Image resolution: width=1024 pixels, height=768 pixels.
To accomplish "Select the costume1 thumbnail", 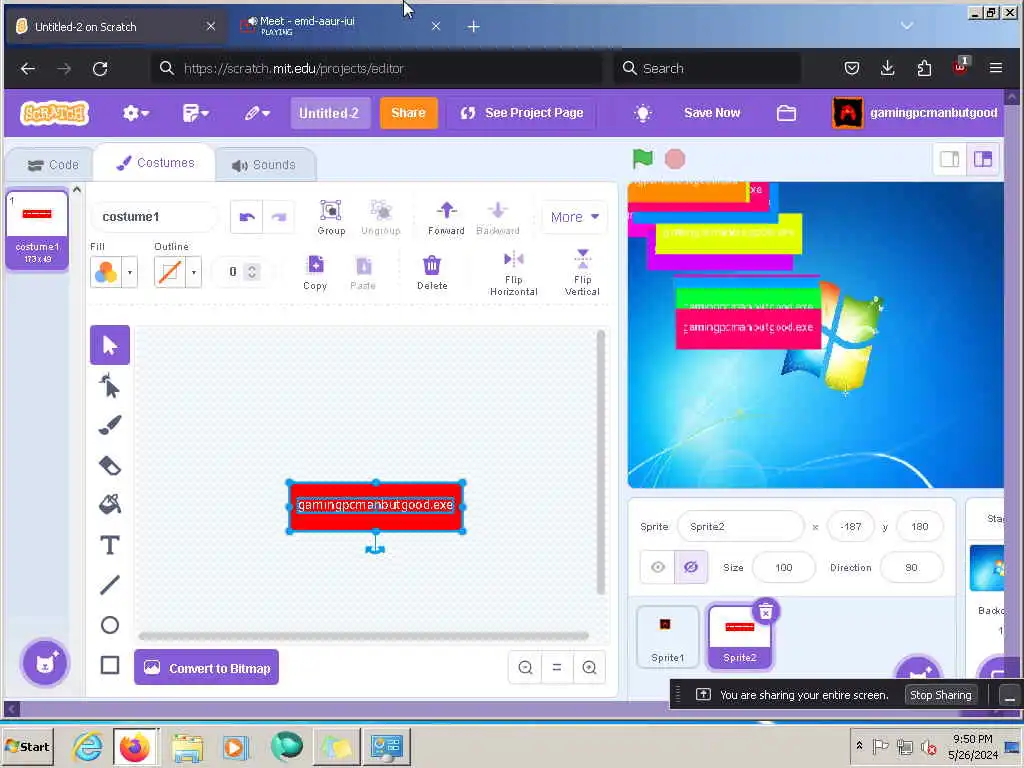I will (x=37, y=229).
